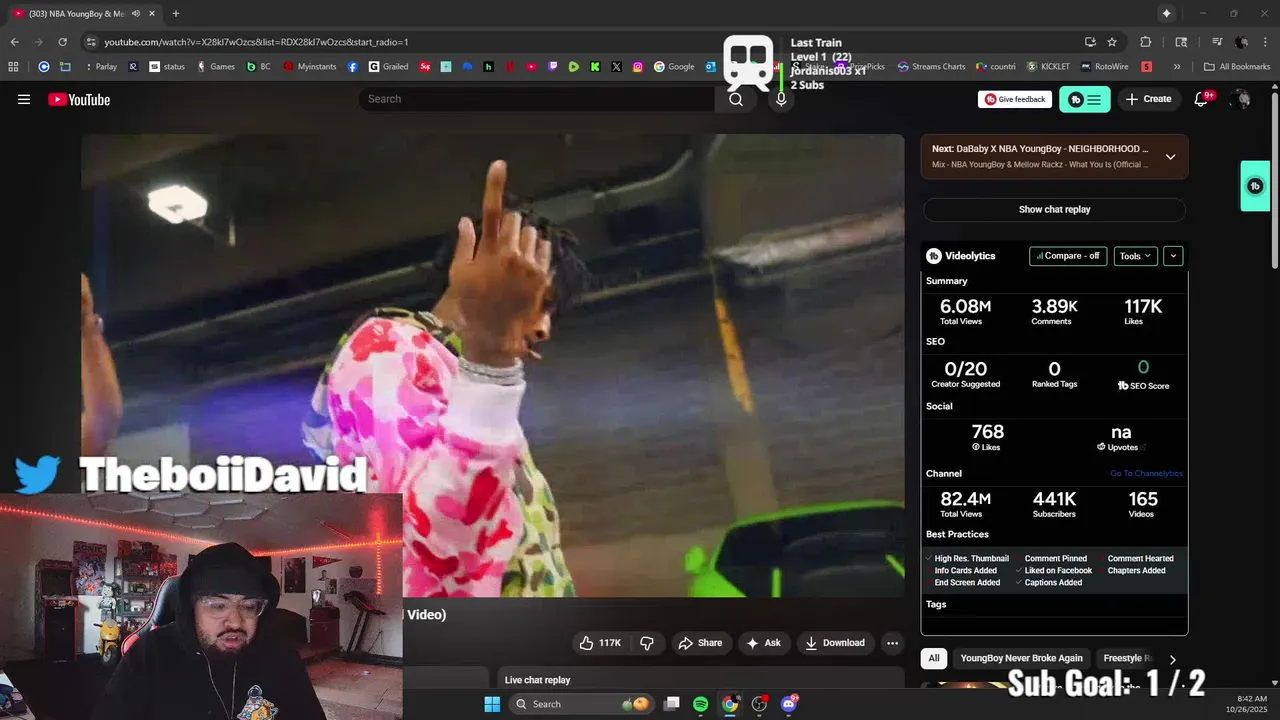Expand the Next video queue chevron
The width and height of the screenshot is (1280, 720).
pos(1170,157)
